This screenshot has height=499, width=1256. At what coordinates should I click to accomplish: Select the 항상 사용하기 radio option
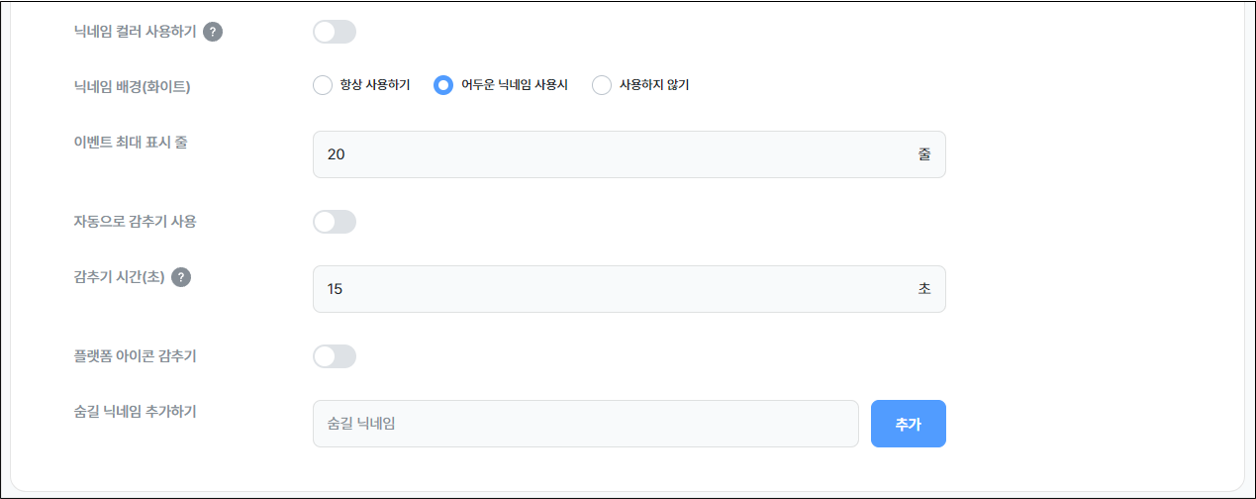[323, 85]
